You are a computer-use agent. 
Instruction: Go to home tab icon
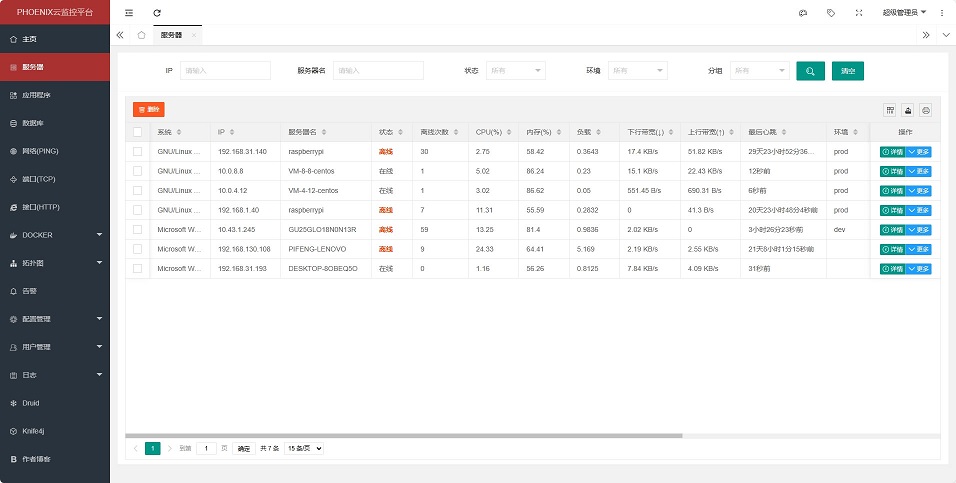141,35
